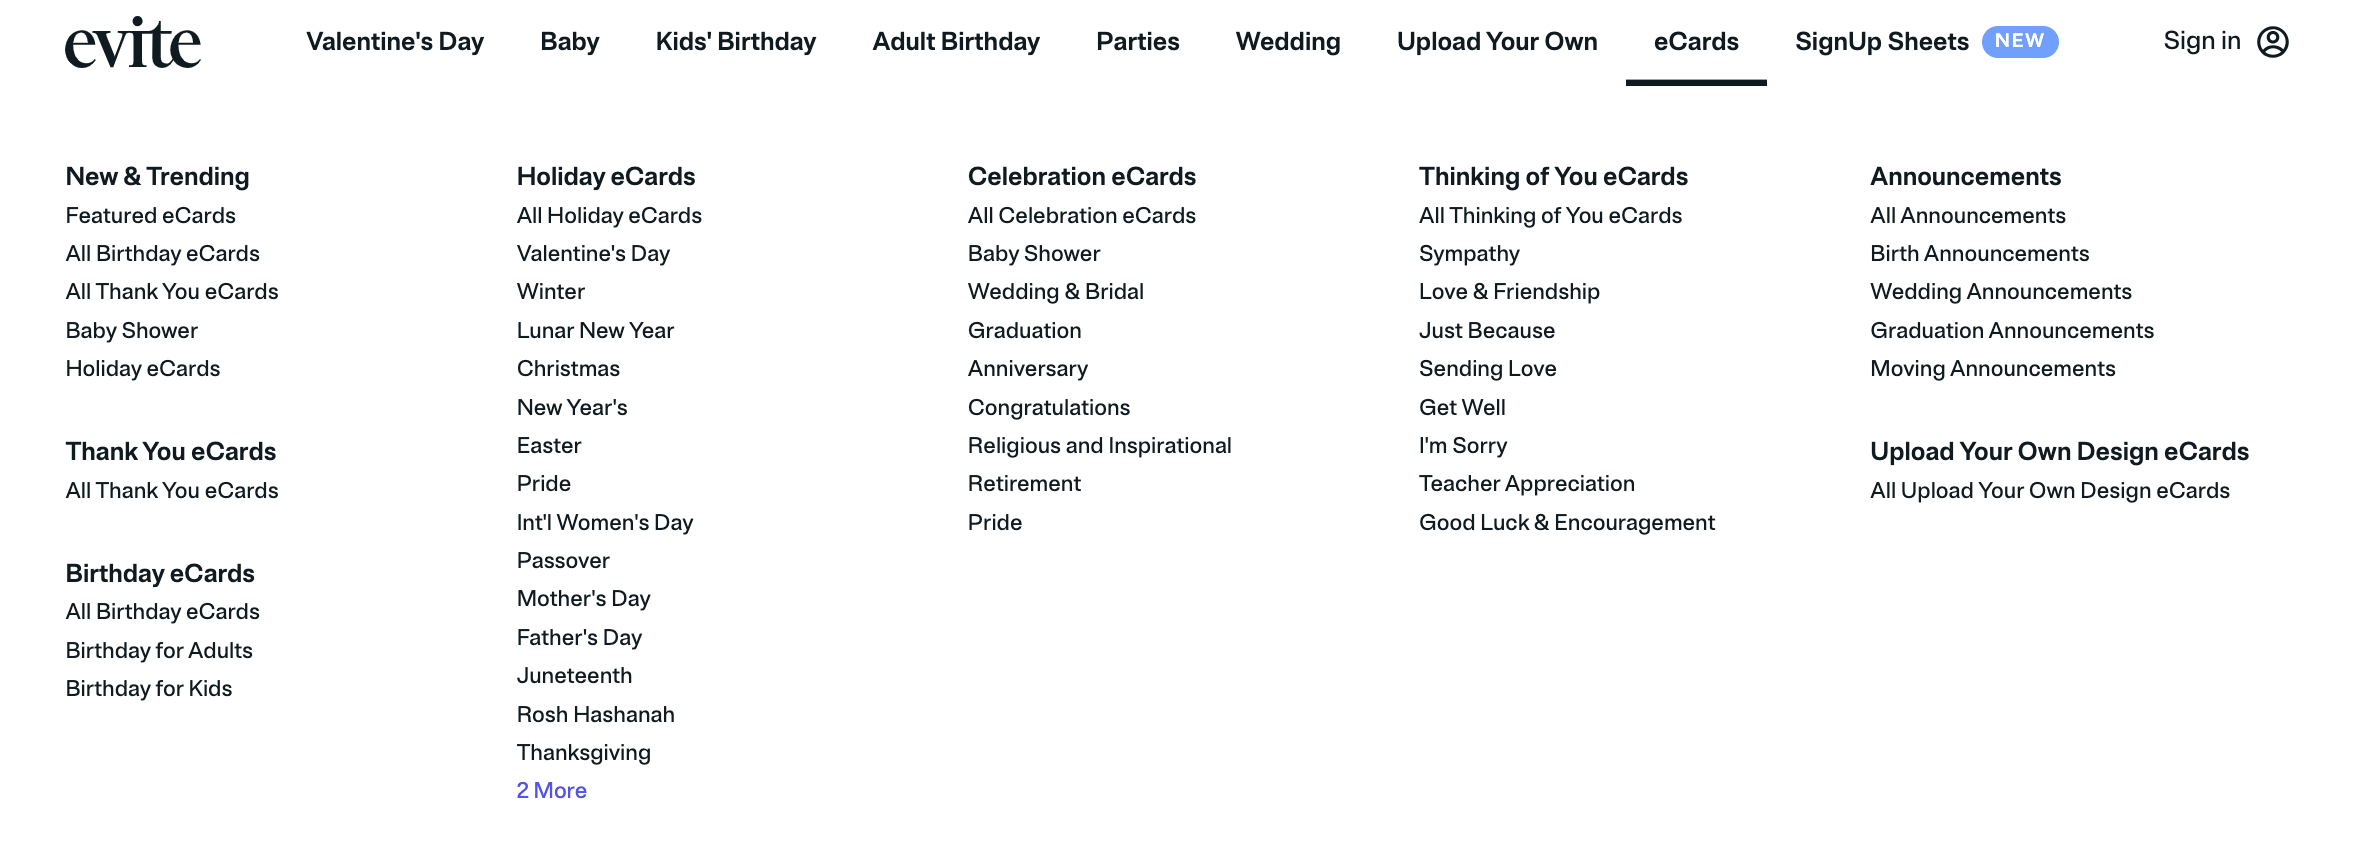Go to Lunar New Year eCards
Image resolution: width=2372 pixels, height=858 pixels.
tap(595, 330)
